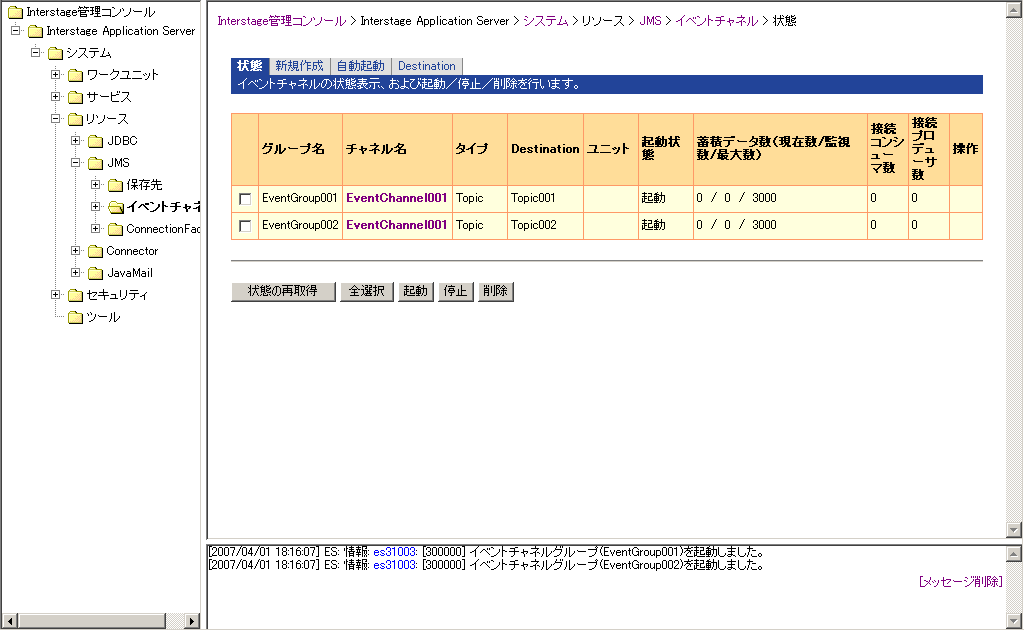Collapse the リソース tree node
1024x630 pixels.
point(56,119)
